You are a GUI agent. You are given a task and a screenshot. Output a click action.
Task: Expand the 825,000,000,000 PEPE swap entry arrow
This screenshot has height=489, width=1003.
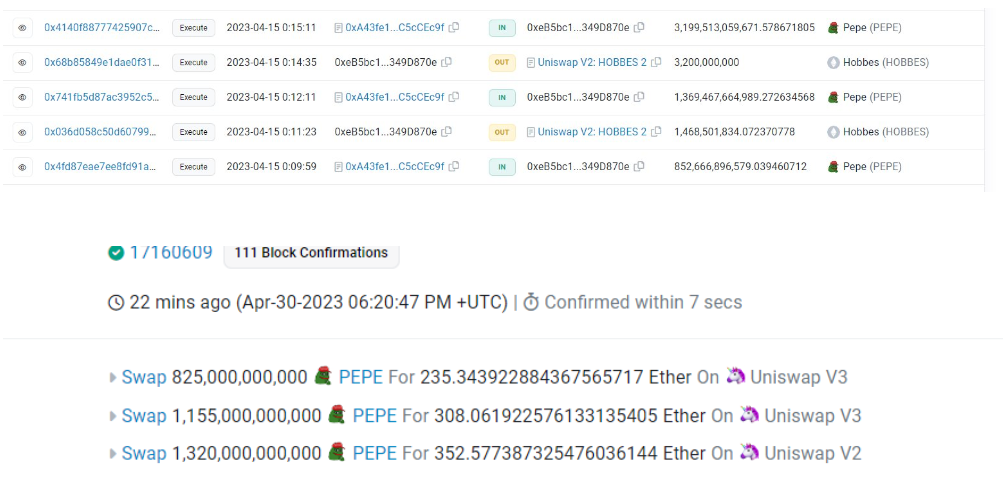click(113, 378)
